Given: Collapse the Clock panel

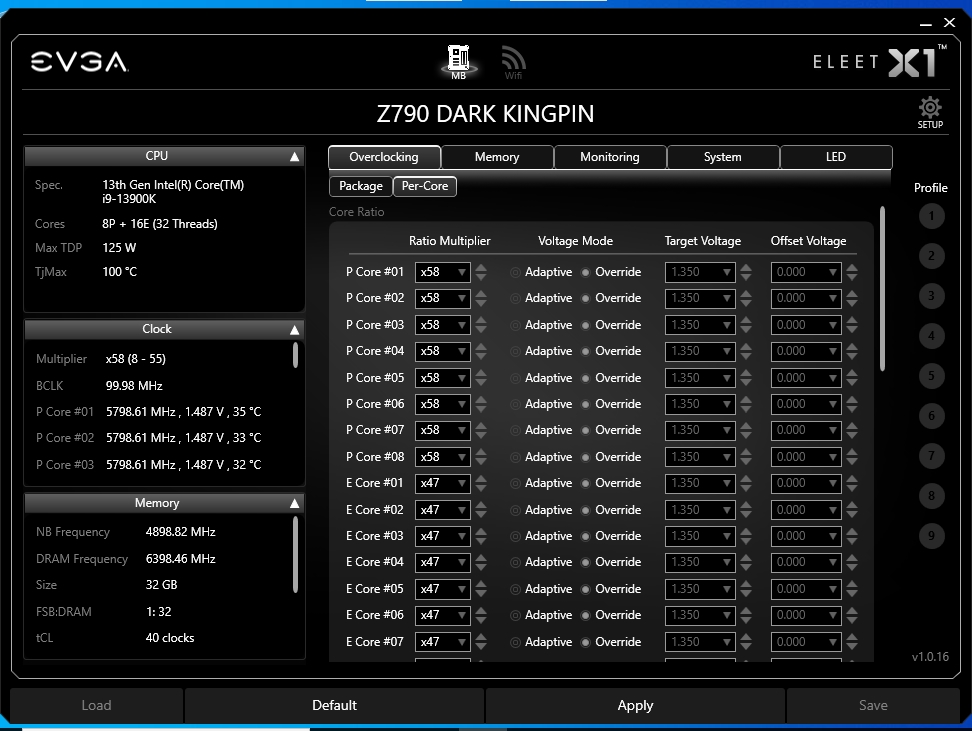Looking at the screenshot, I should point(294,330).
